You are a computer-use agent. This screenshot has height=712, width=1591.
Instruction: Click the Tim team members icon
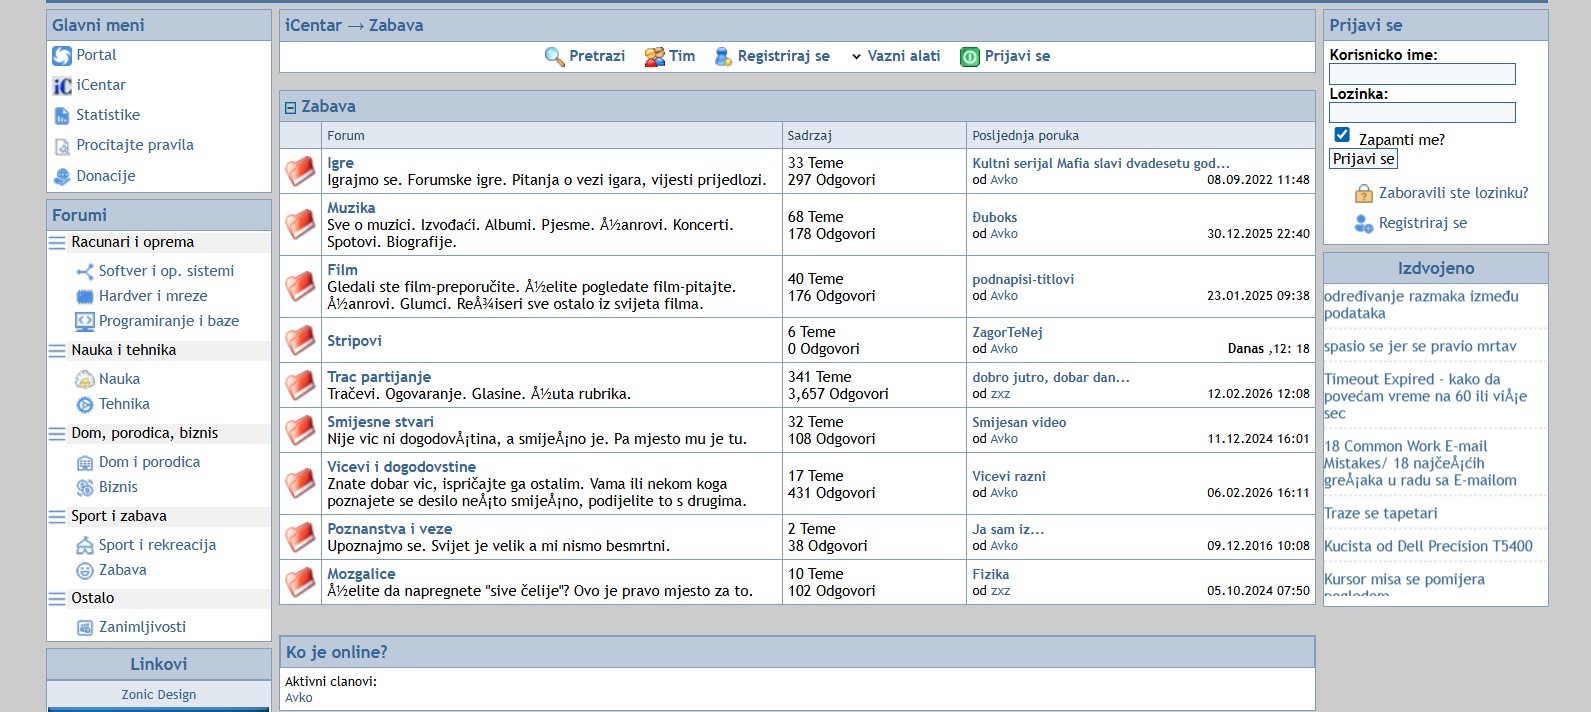tap(655, 57)
